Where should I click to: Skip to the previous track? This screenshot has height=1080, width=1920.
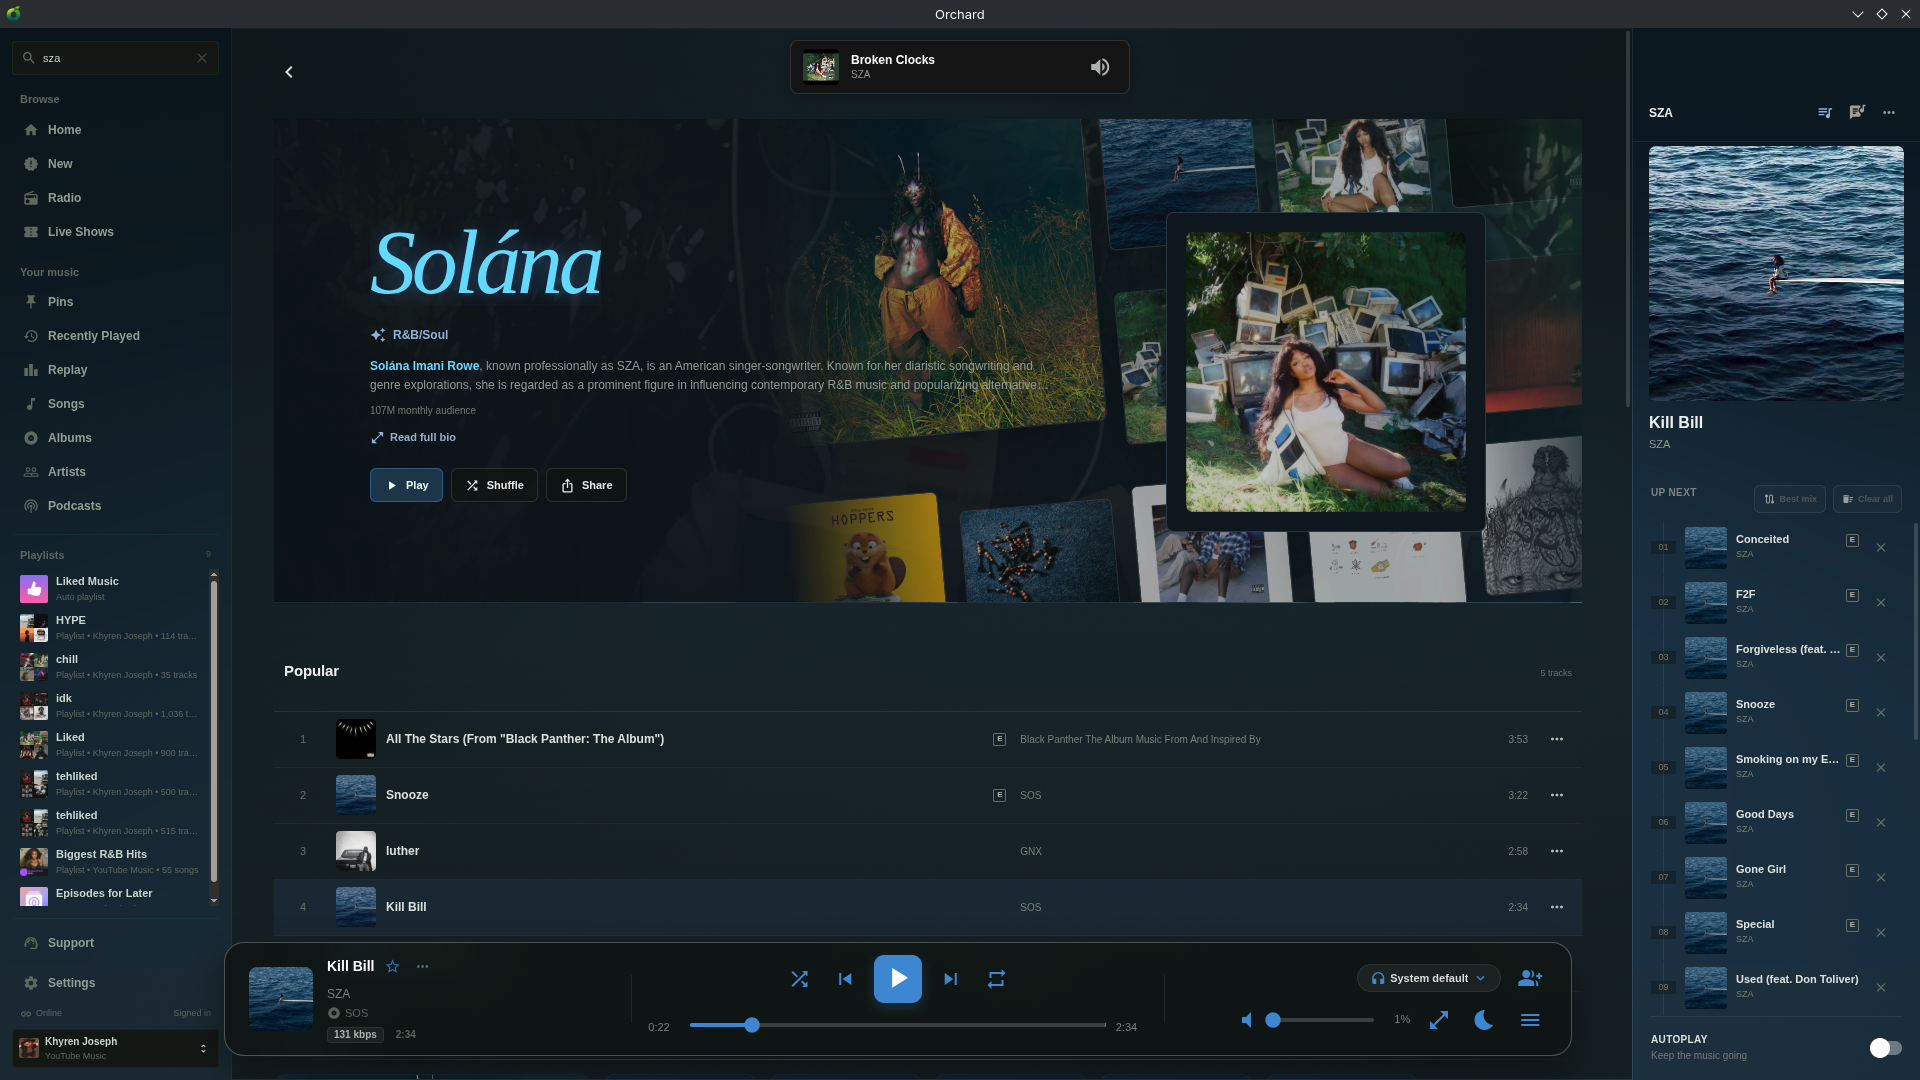click(x=845, y=979)
